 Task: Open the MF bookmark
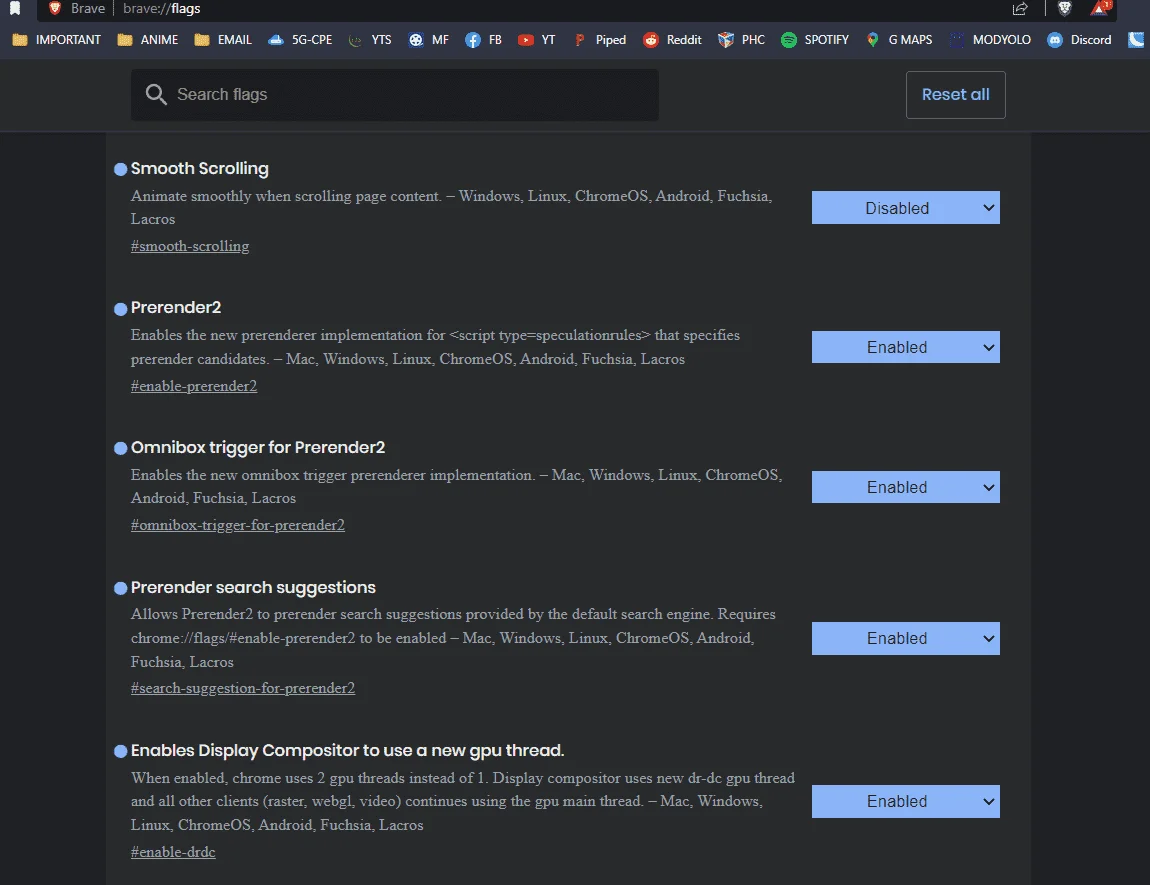pyautogui.click(x=428, y=40)
